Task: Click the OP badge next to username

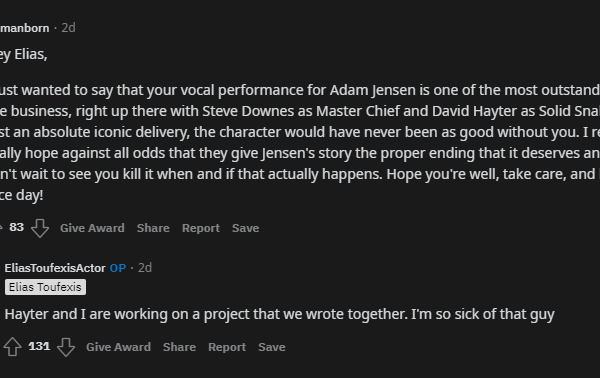Action: point(118,268)
